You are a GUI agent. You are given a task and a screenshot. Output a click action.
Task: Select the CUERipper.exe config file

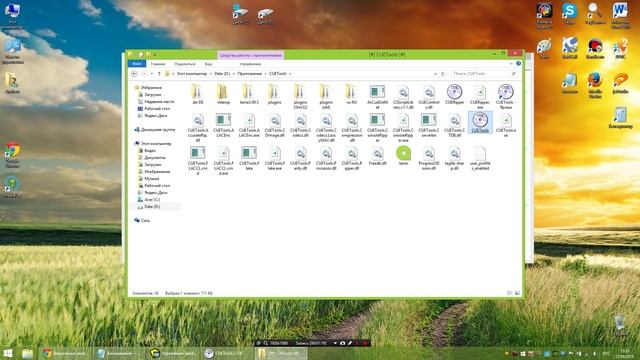(x=480, y=97)
